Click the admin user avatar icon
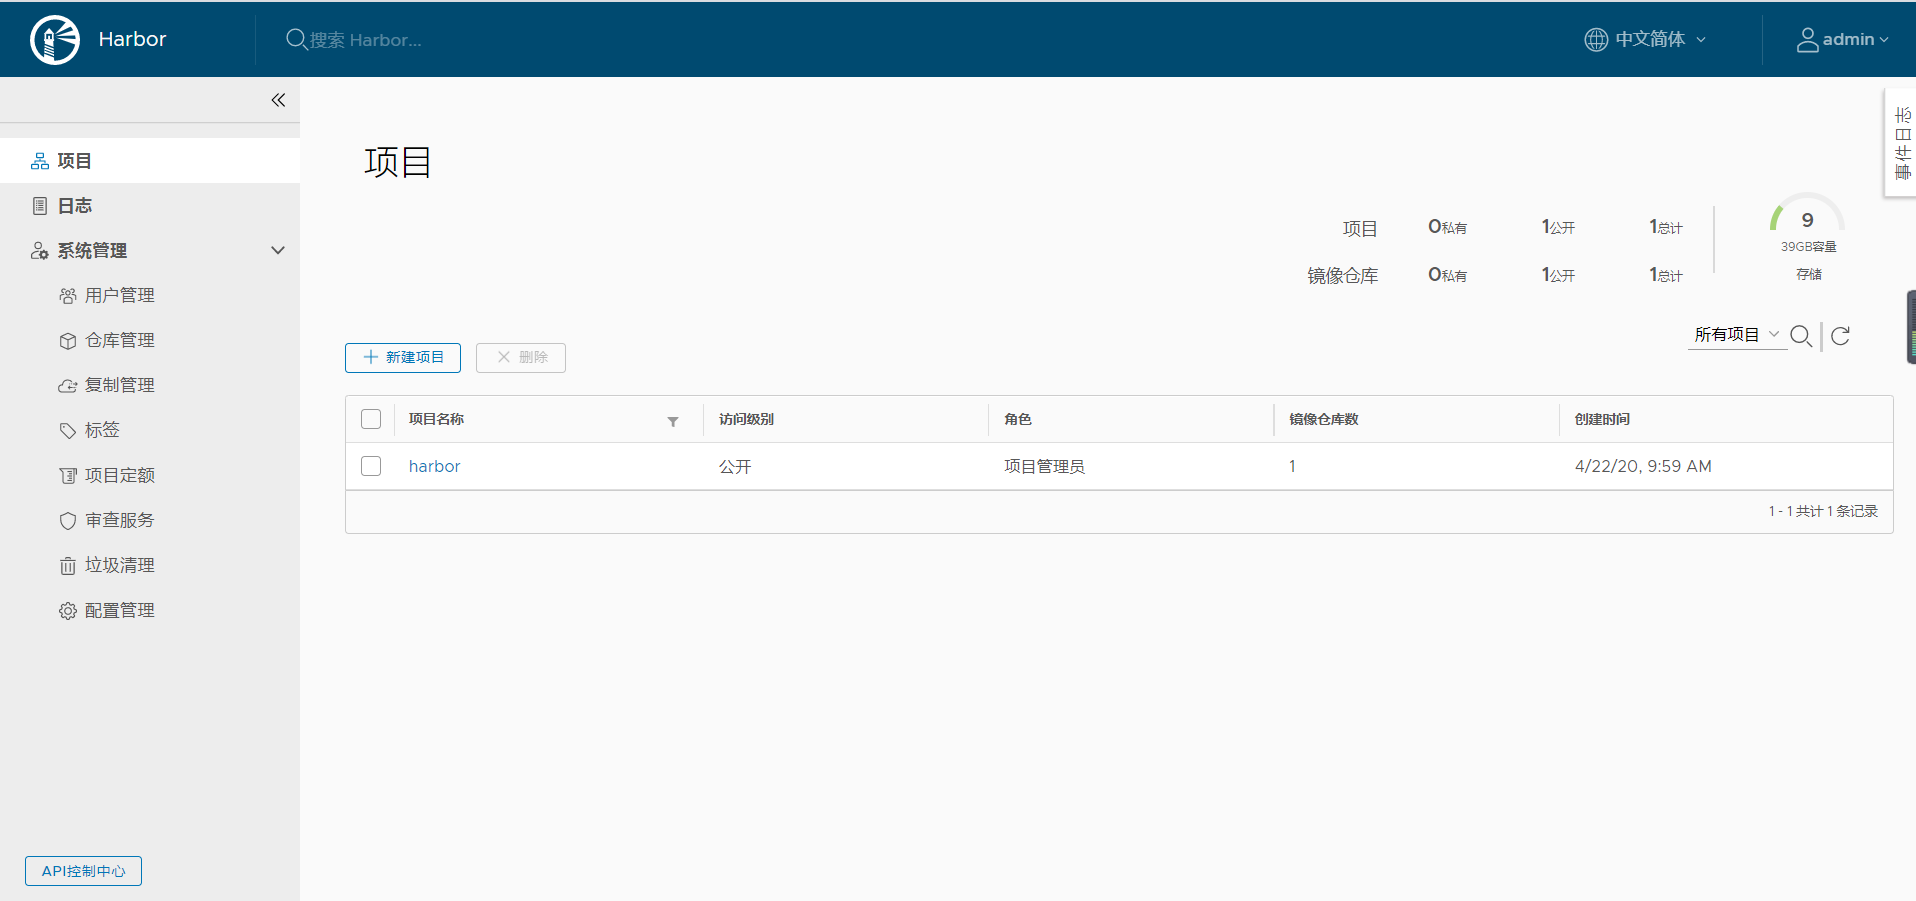Viewport: 1916px width, 901px height. pyautogui.click(x=1807, y=40)
